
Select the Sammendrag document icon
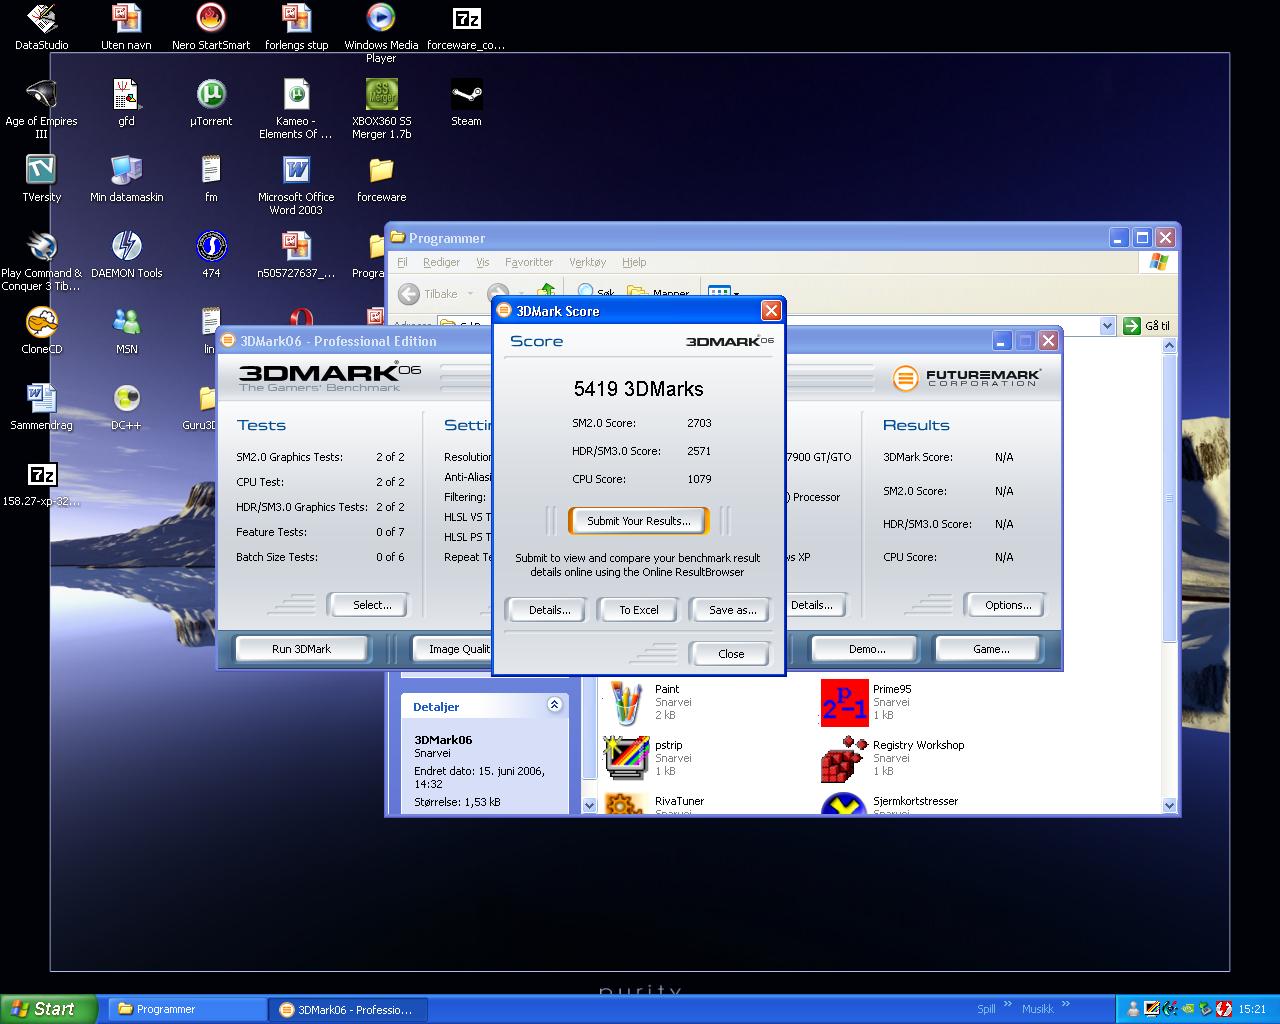click(41, 407)
